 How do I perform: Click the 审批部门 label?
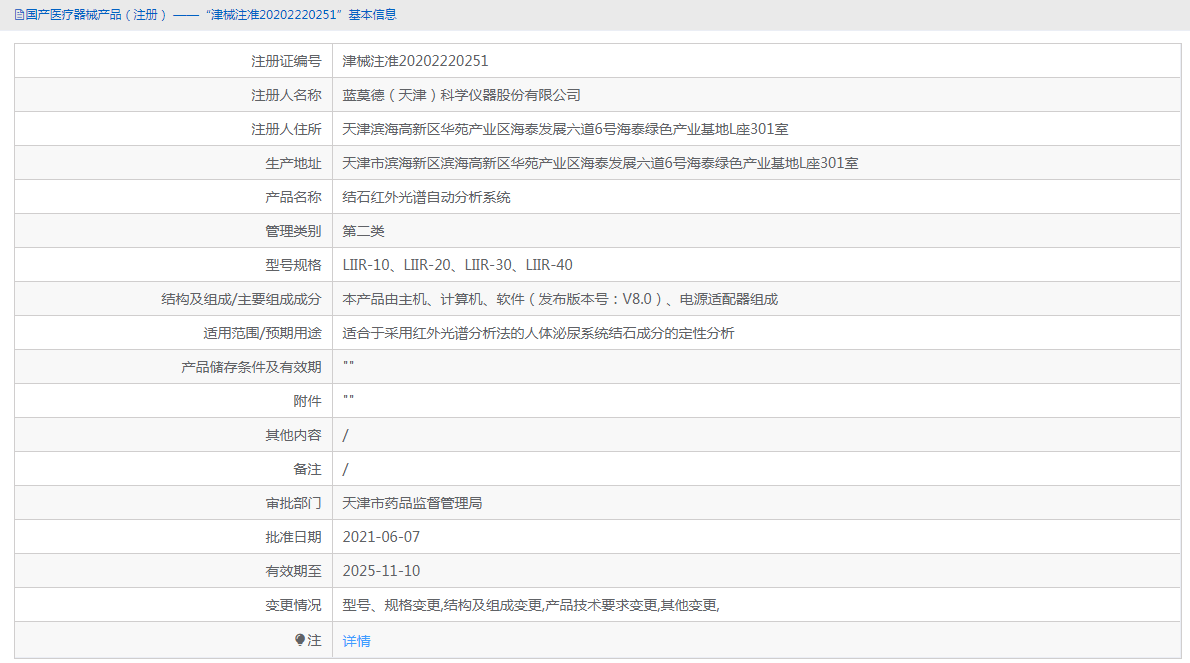pos(293,503)
